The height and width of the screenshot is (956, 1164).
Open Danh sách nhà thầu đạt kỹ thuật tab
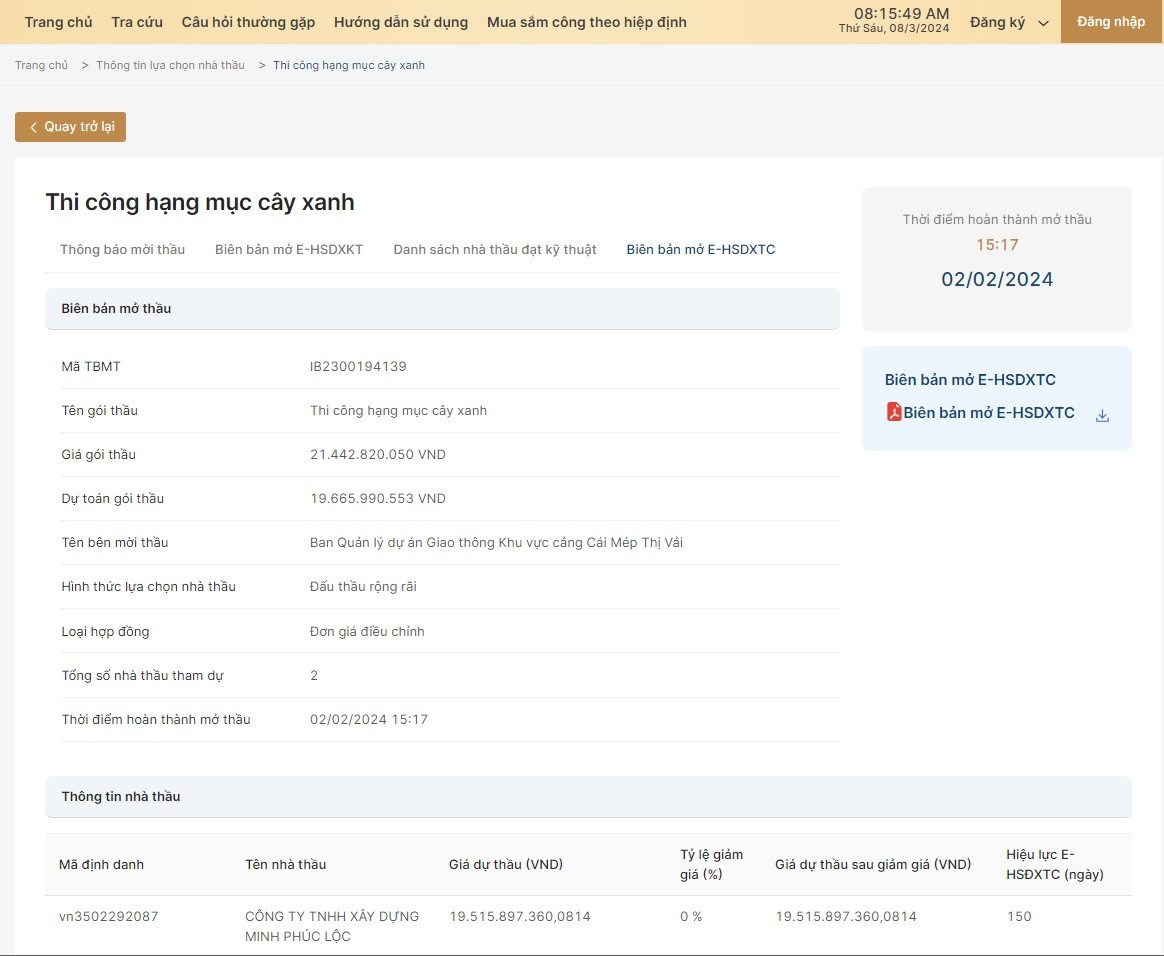tap(494, 249)
